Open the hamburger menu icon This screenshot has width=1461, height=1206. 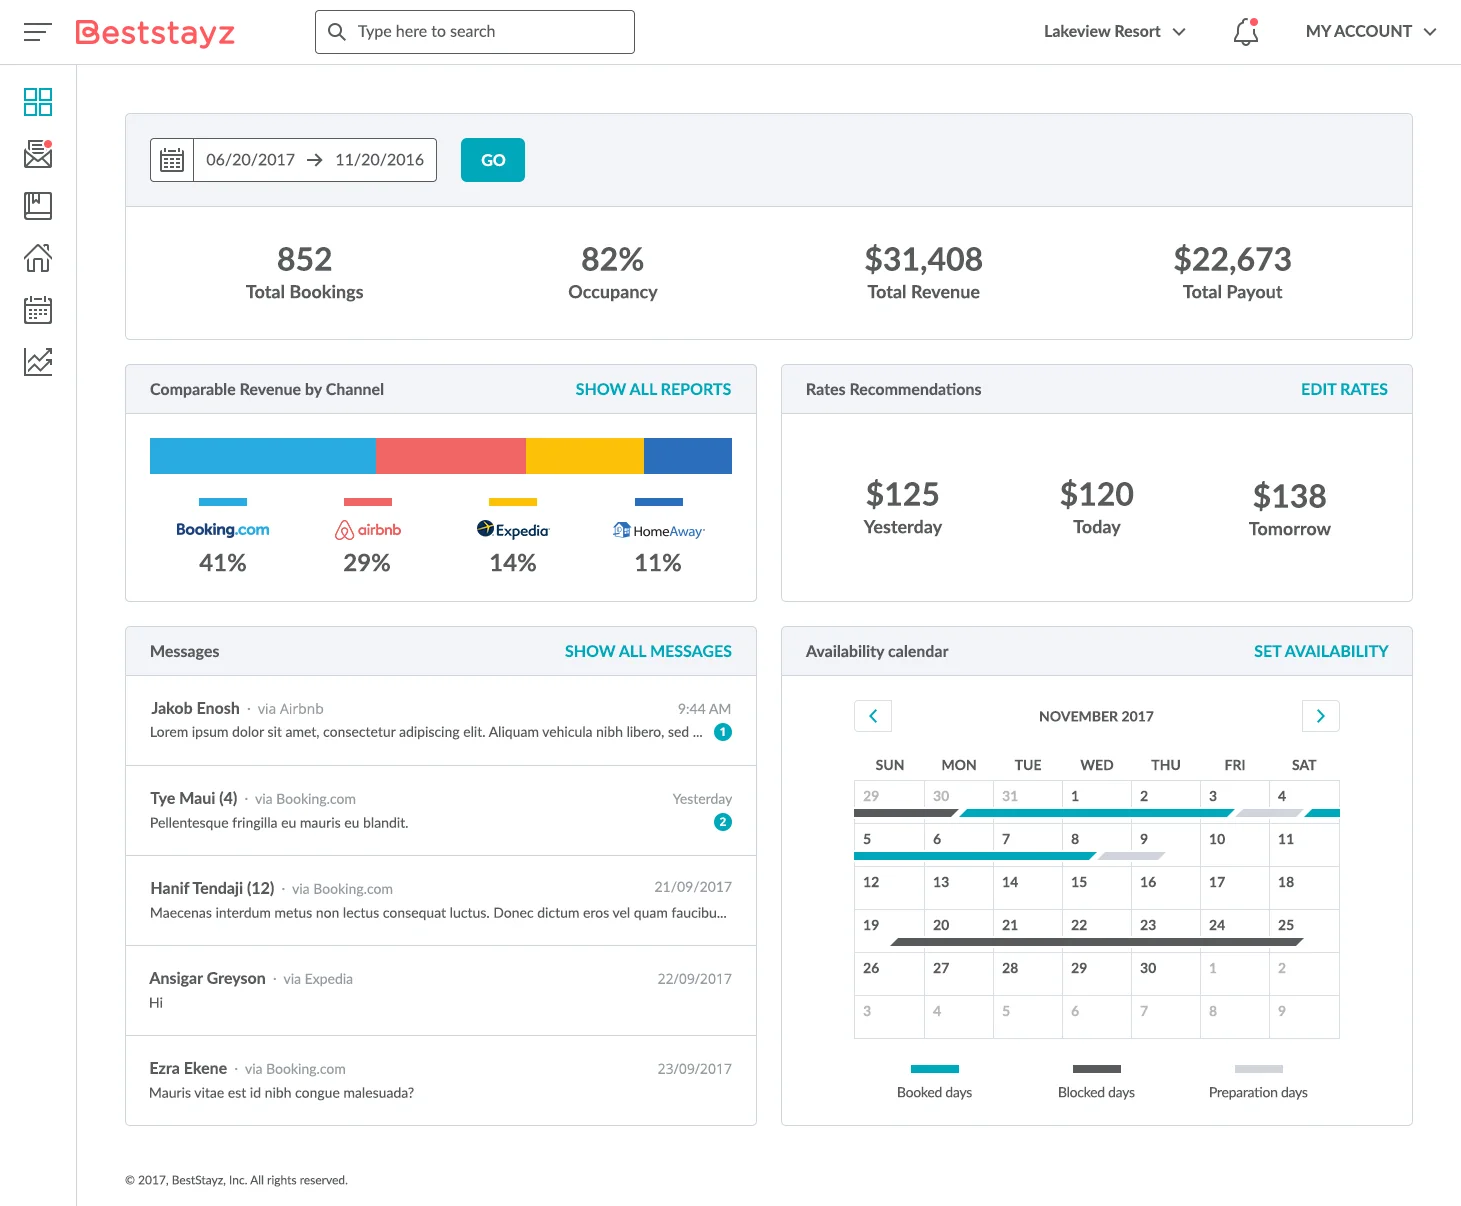click(37, 32)
